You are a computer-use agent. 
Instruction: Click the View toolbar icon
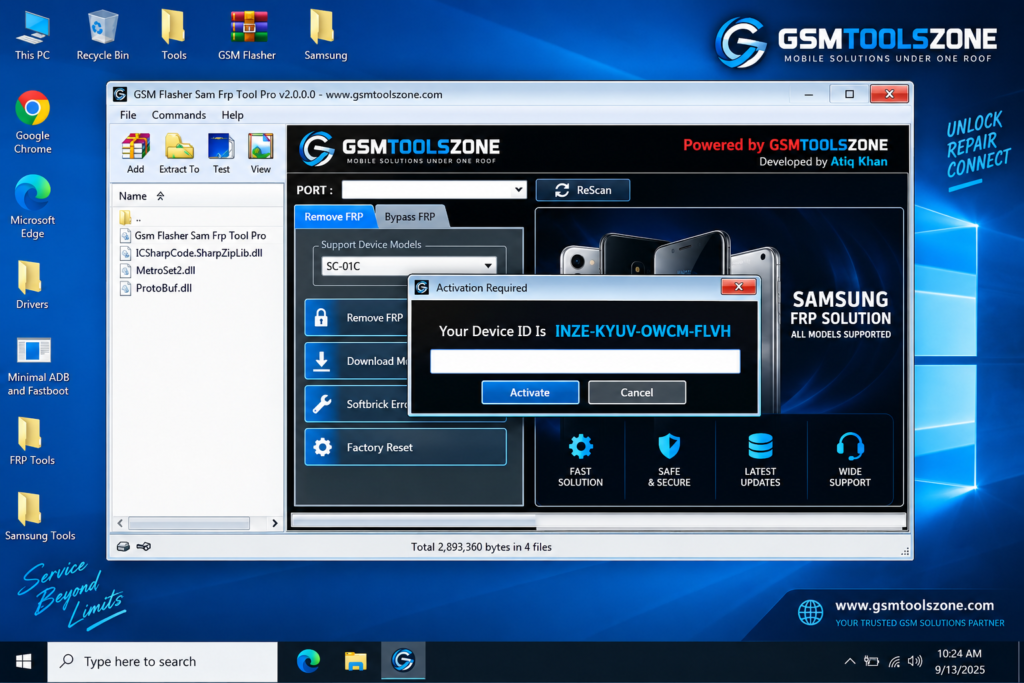coord(261,153)
